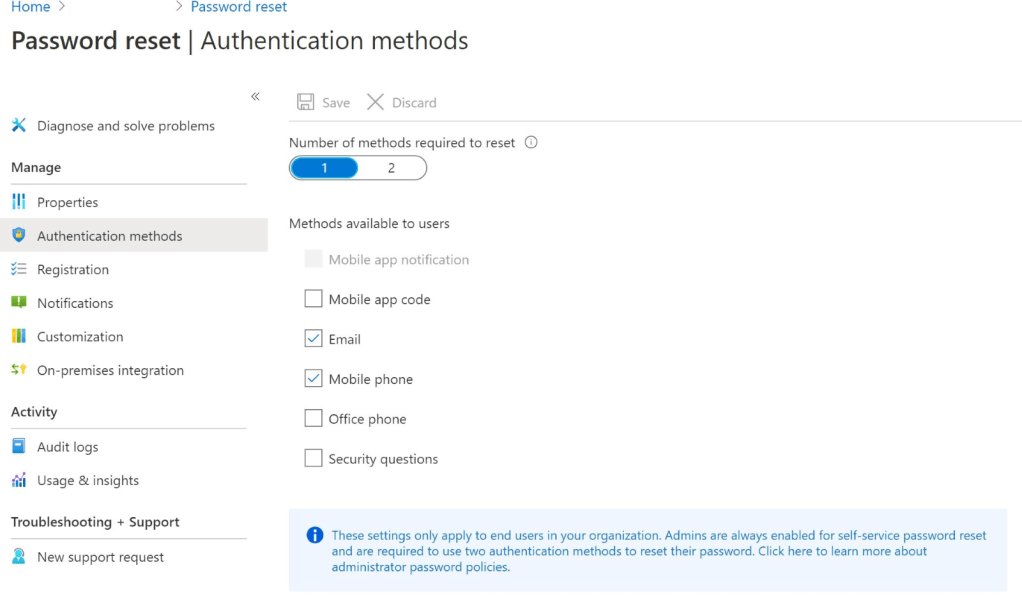Click the Save button
The width and height of the screenshot is (1022, 609).
(x=324, y=102)
